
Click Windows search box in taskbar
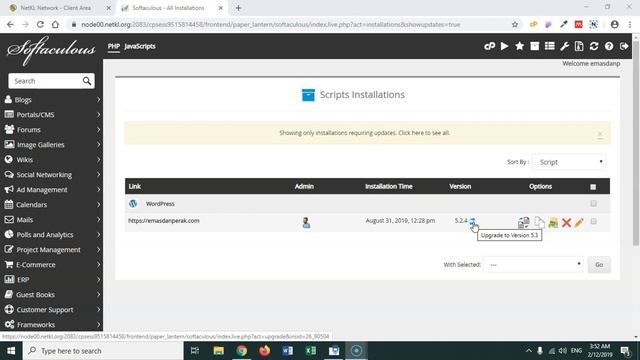tap(103, 351)
